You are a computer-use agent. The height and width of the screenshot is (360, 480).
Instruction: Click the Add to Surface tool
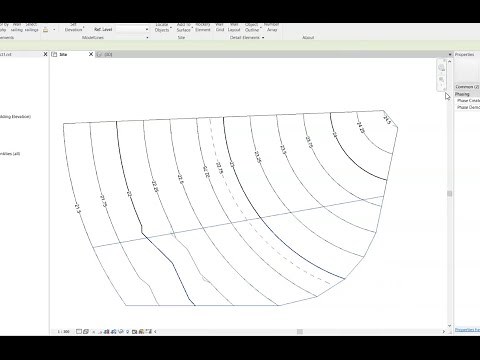184,27
